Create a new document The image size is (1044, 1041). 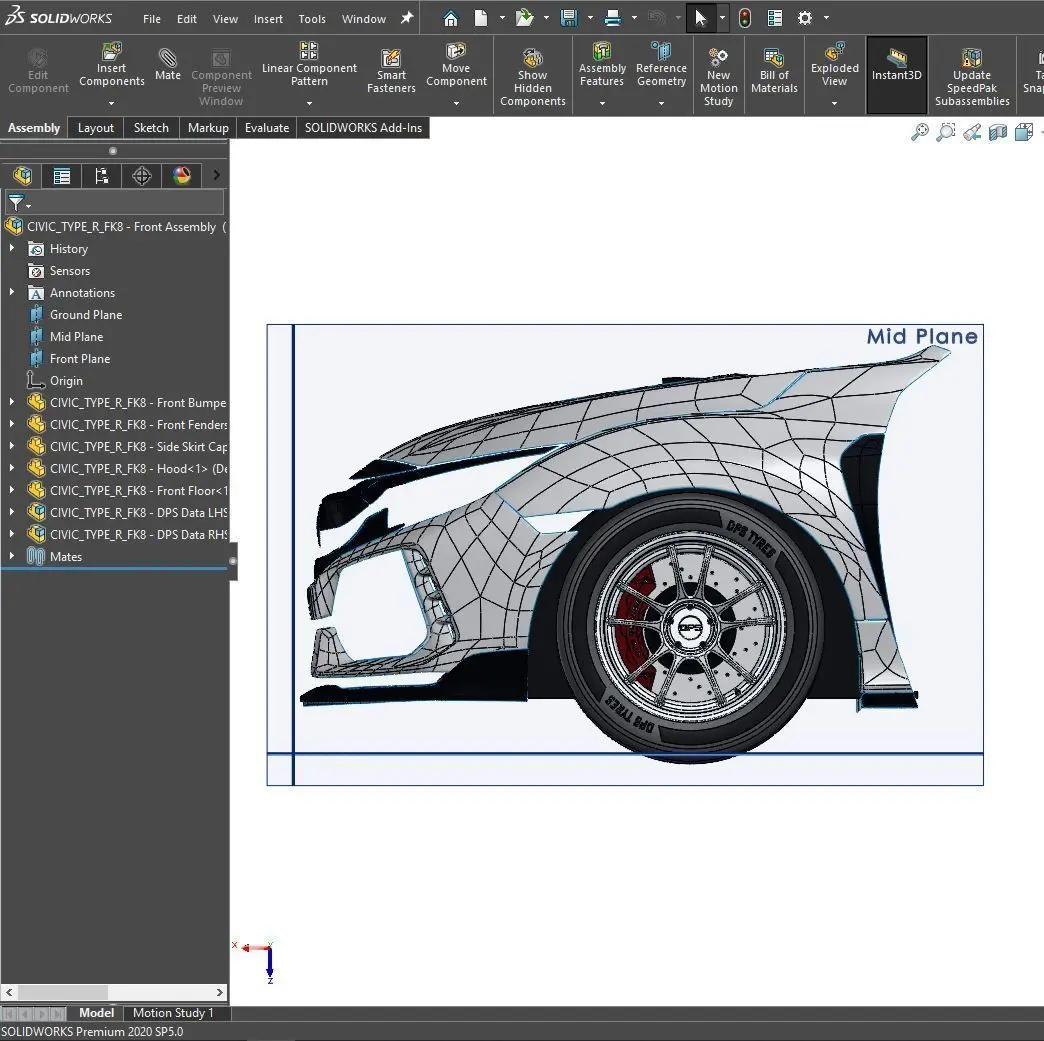(x=481, y=18)
